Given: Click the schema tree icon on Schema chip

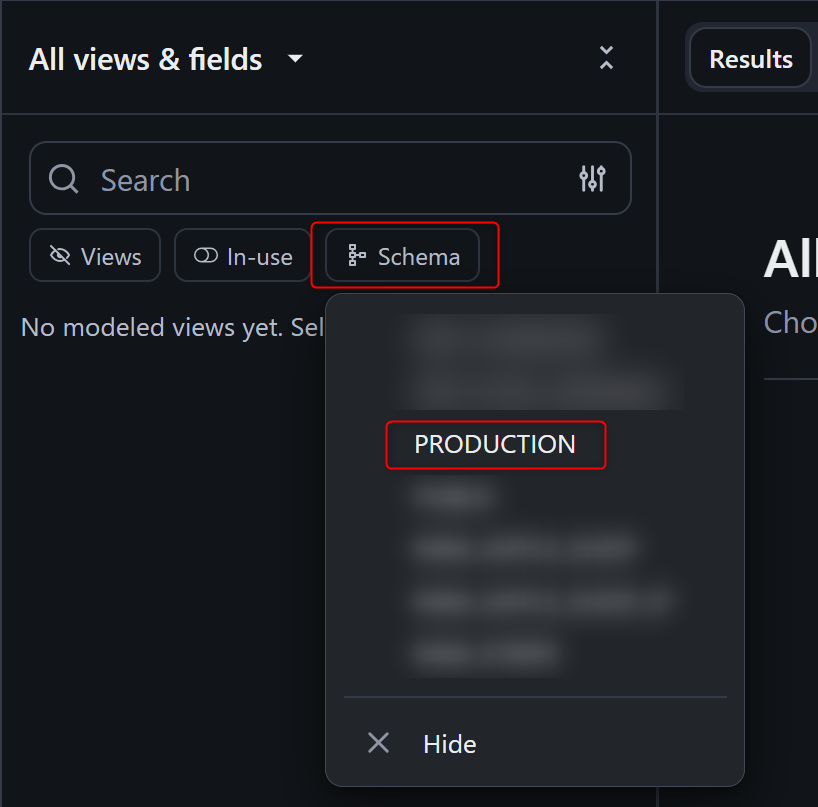Looking at the screenshot, I should (x=356, y=257).
